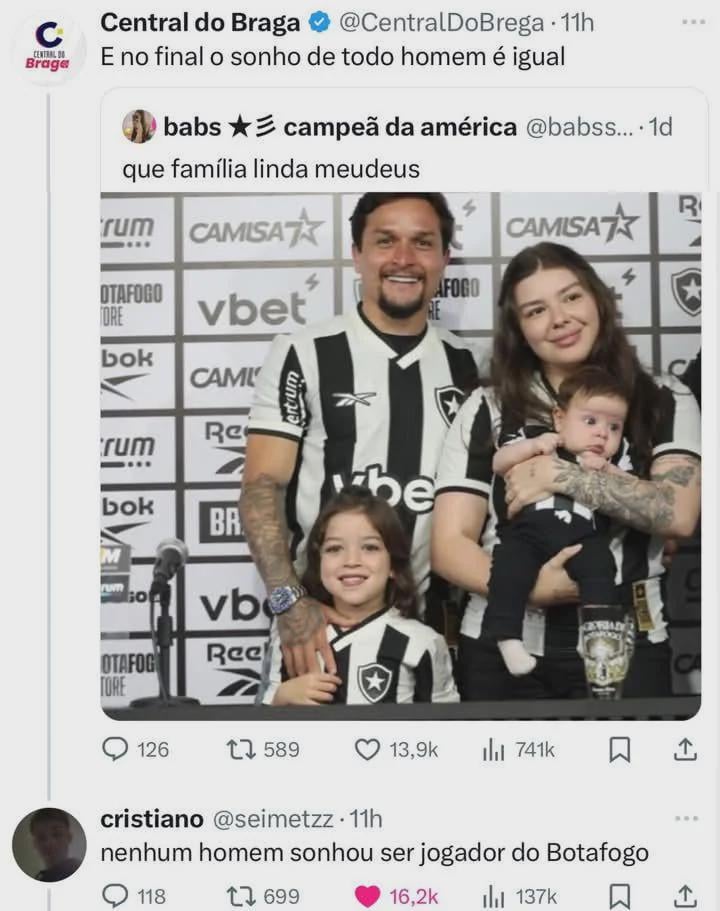Retweet cristiano's reply
This screenshot has width=720, height=911.
[x=240, y=896]
